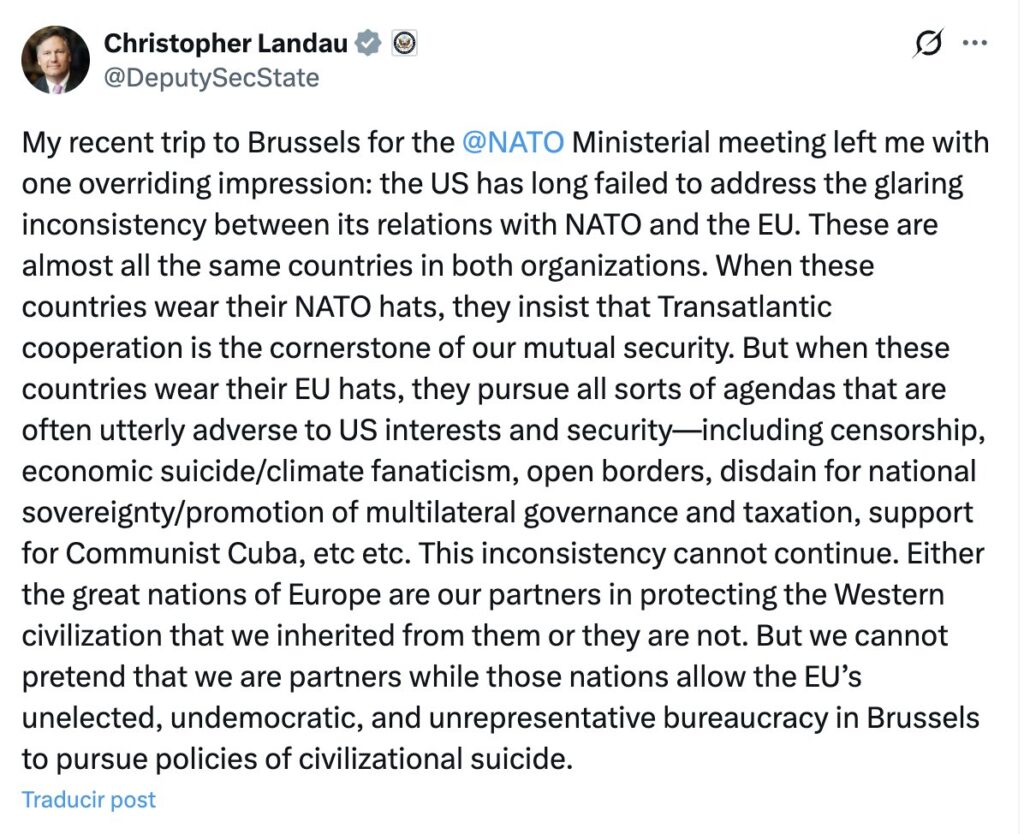Open Christopher Landau's profile picture

point(56,60)
